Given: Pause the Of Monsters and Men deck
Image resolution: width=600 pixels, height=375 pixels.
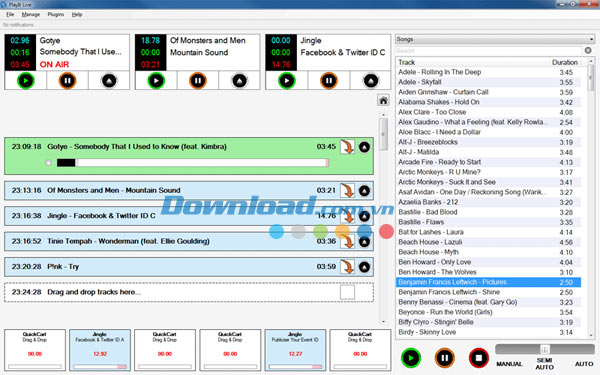Looking at the screenshot, I should coord(198,81).
